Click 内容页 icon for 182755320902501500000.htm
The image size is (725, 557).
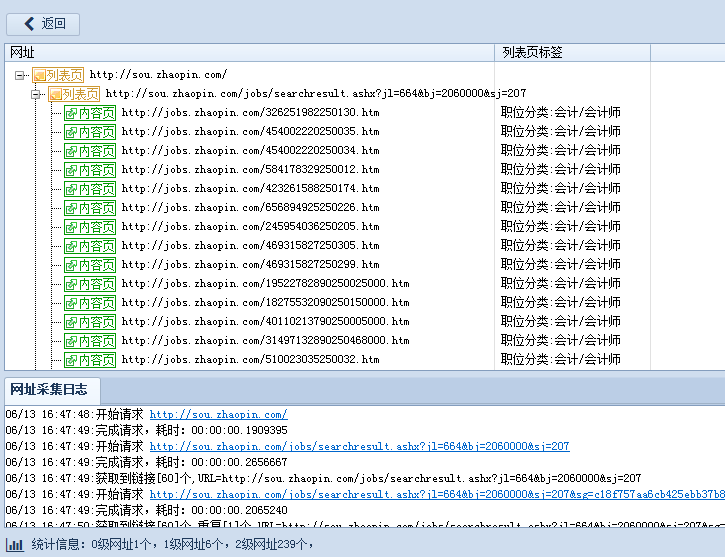(x=90, y=302)
